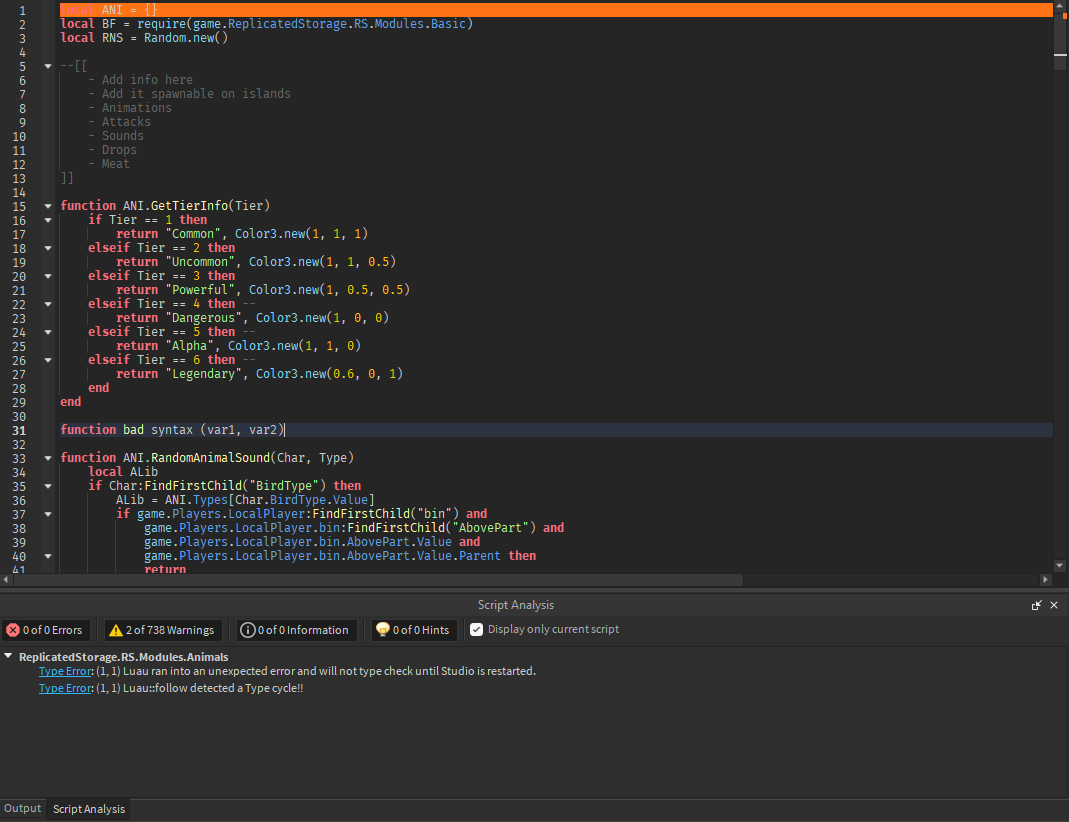Close the Script Analysis panel

[1054, 605]
